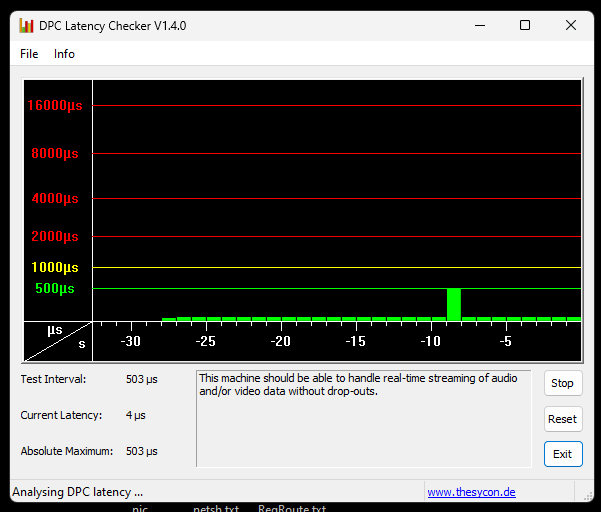Click the window title bar text
This screenshot has height=512, width=601.
(x=112, y=26)
